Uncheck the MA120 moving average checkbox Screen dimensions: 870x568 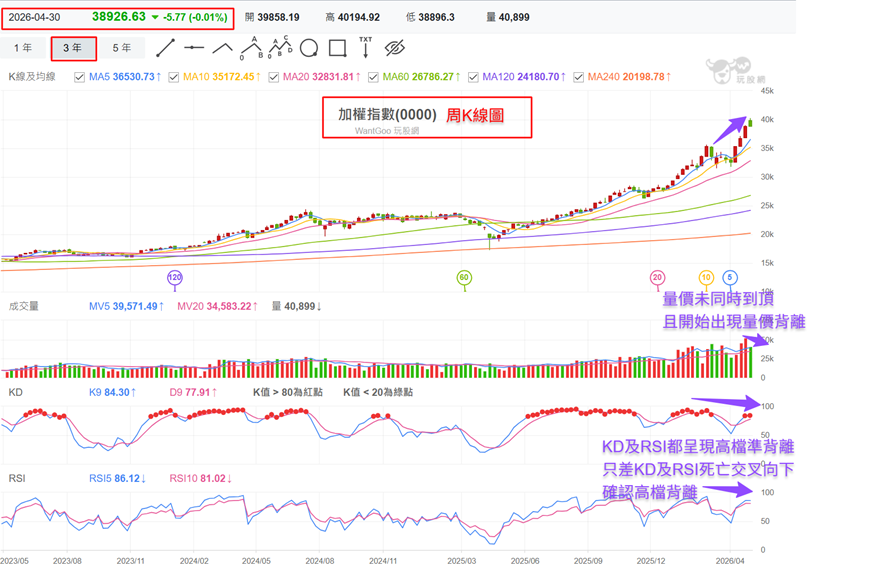point(473,77)
